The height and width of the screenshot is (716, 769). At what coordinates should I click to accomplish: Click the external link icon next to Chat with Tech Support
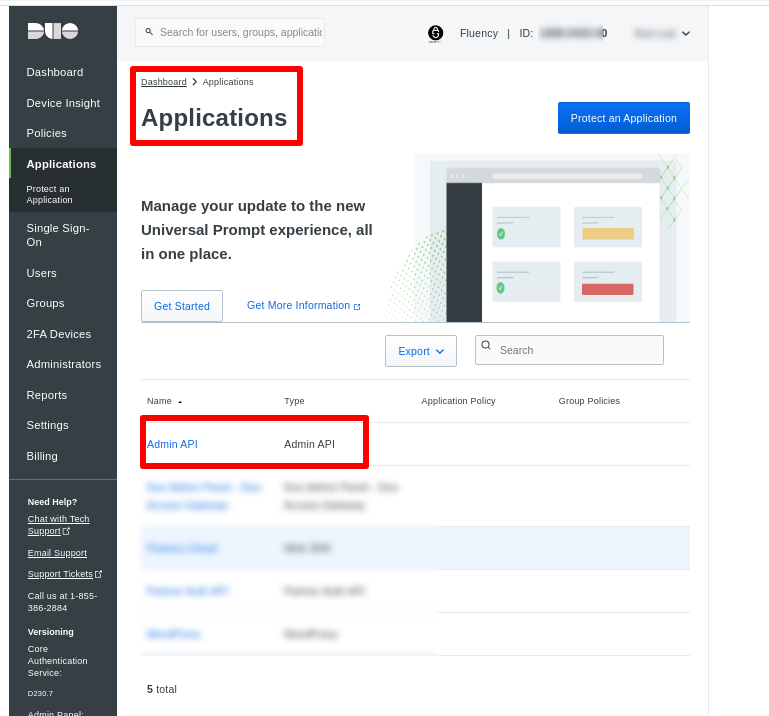[66, 531]
